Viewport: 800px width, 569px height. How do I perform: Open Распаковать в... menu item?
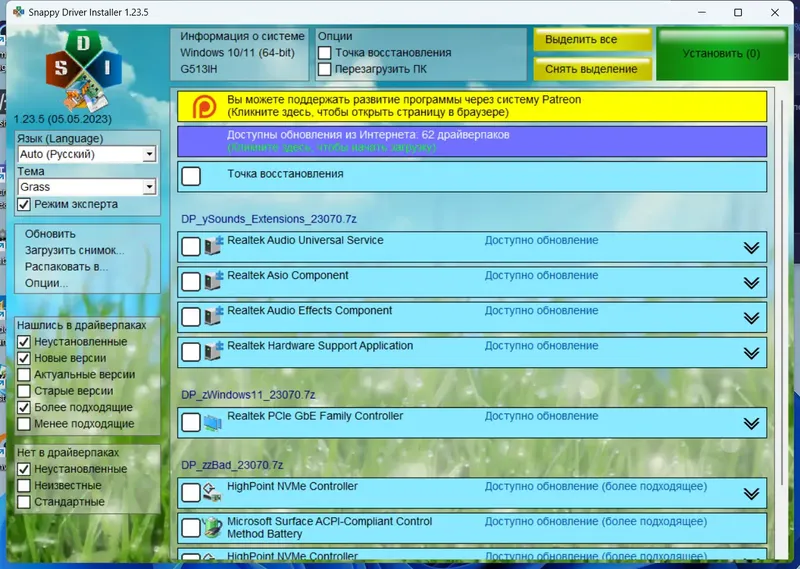point(66,266)
